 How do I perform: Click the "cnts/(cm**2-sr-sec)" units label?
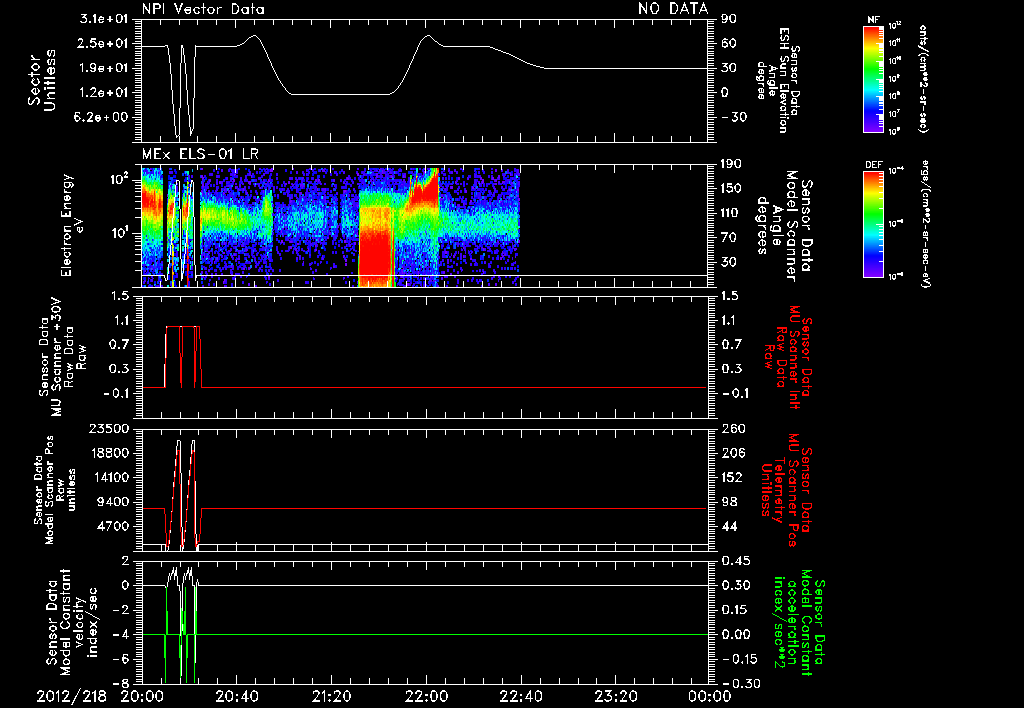coord(923,78)
